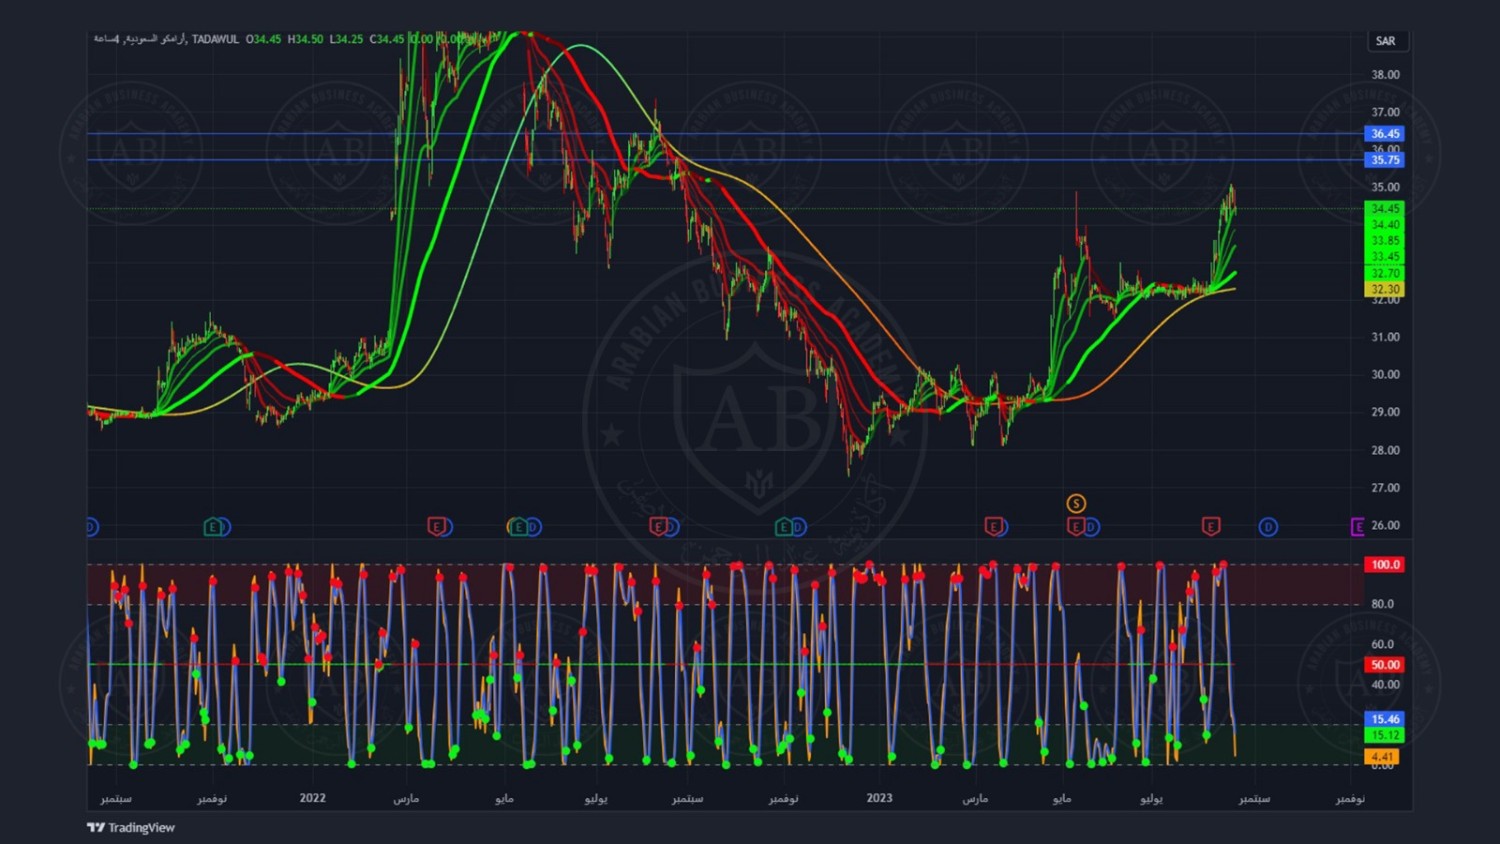This screenshot has height=844, width=1500.
Task: Click the 30.00 price axis label
Action: tap(1385, 374)
